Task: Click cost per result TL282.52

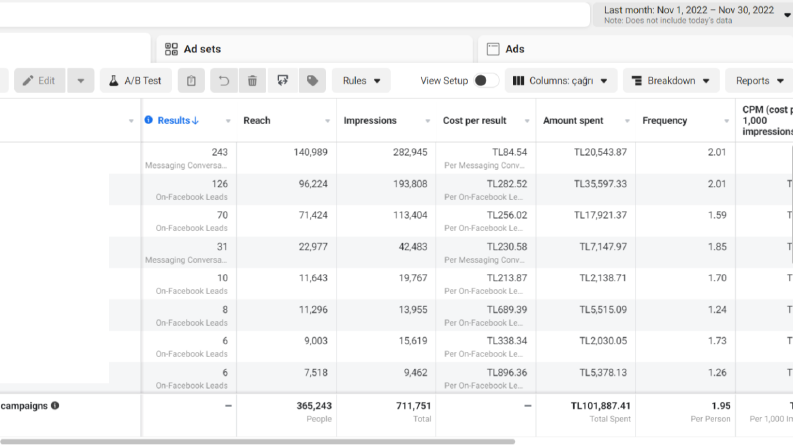Action: point(507,184)
